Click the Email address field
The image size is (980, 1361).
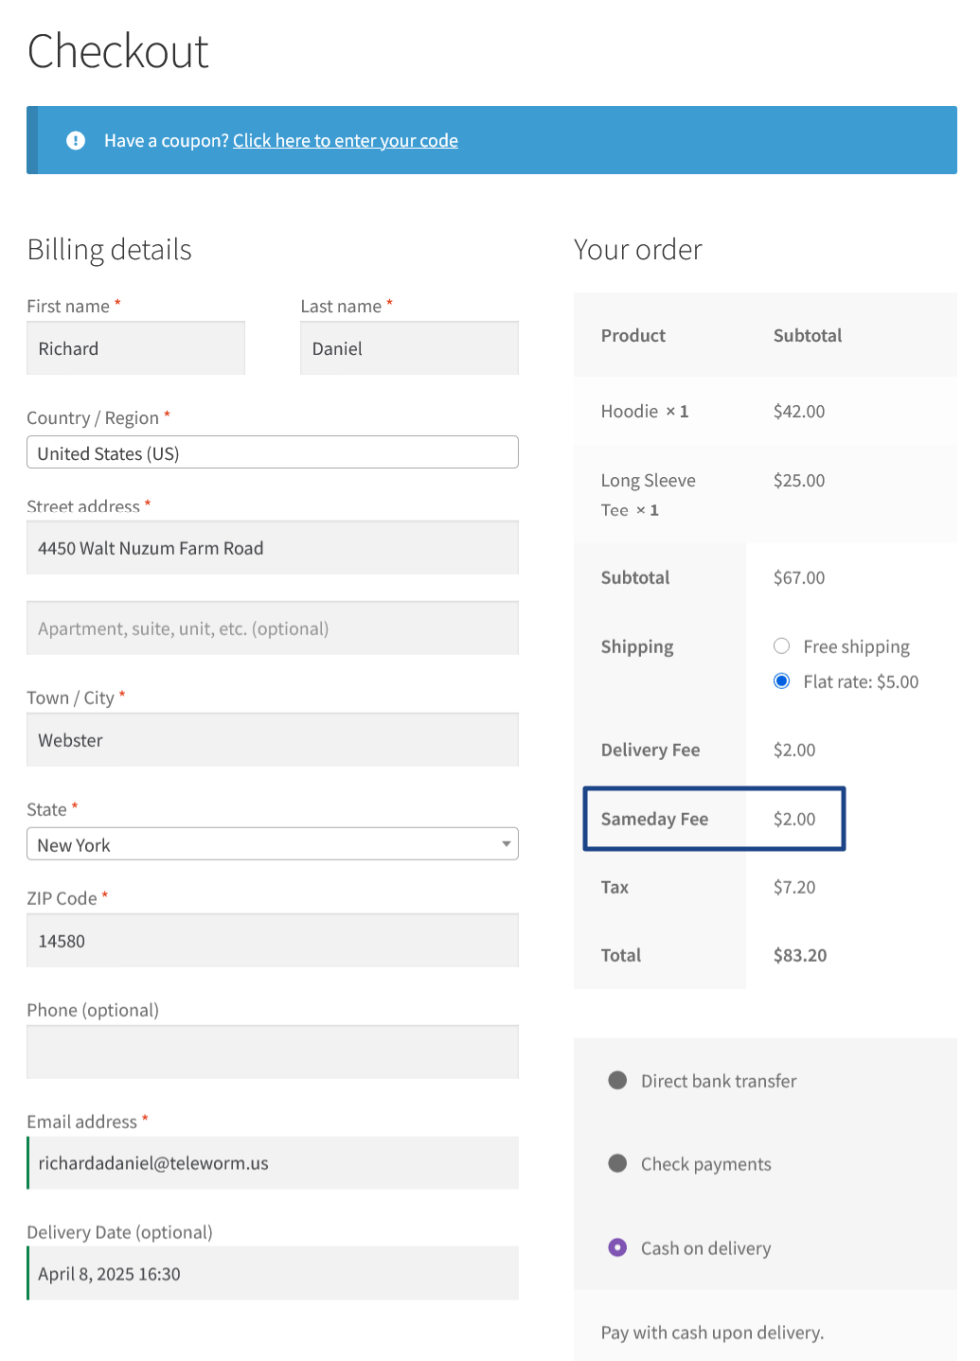click(x=272, y=1164)
